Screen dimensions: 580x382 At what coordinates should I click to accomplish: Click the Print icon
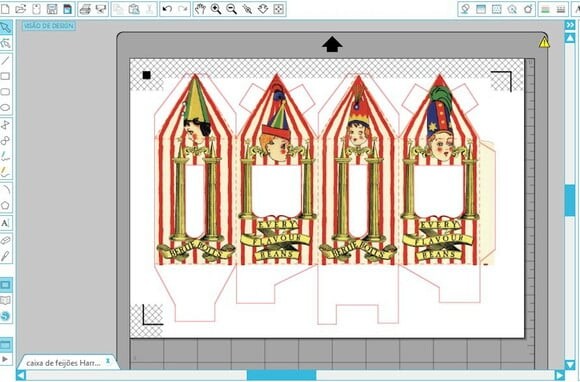[x=85, y=9]
